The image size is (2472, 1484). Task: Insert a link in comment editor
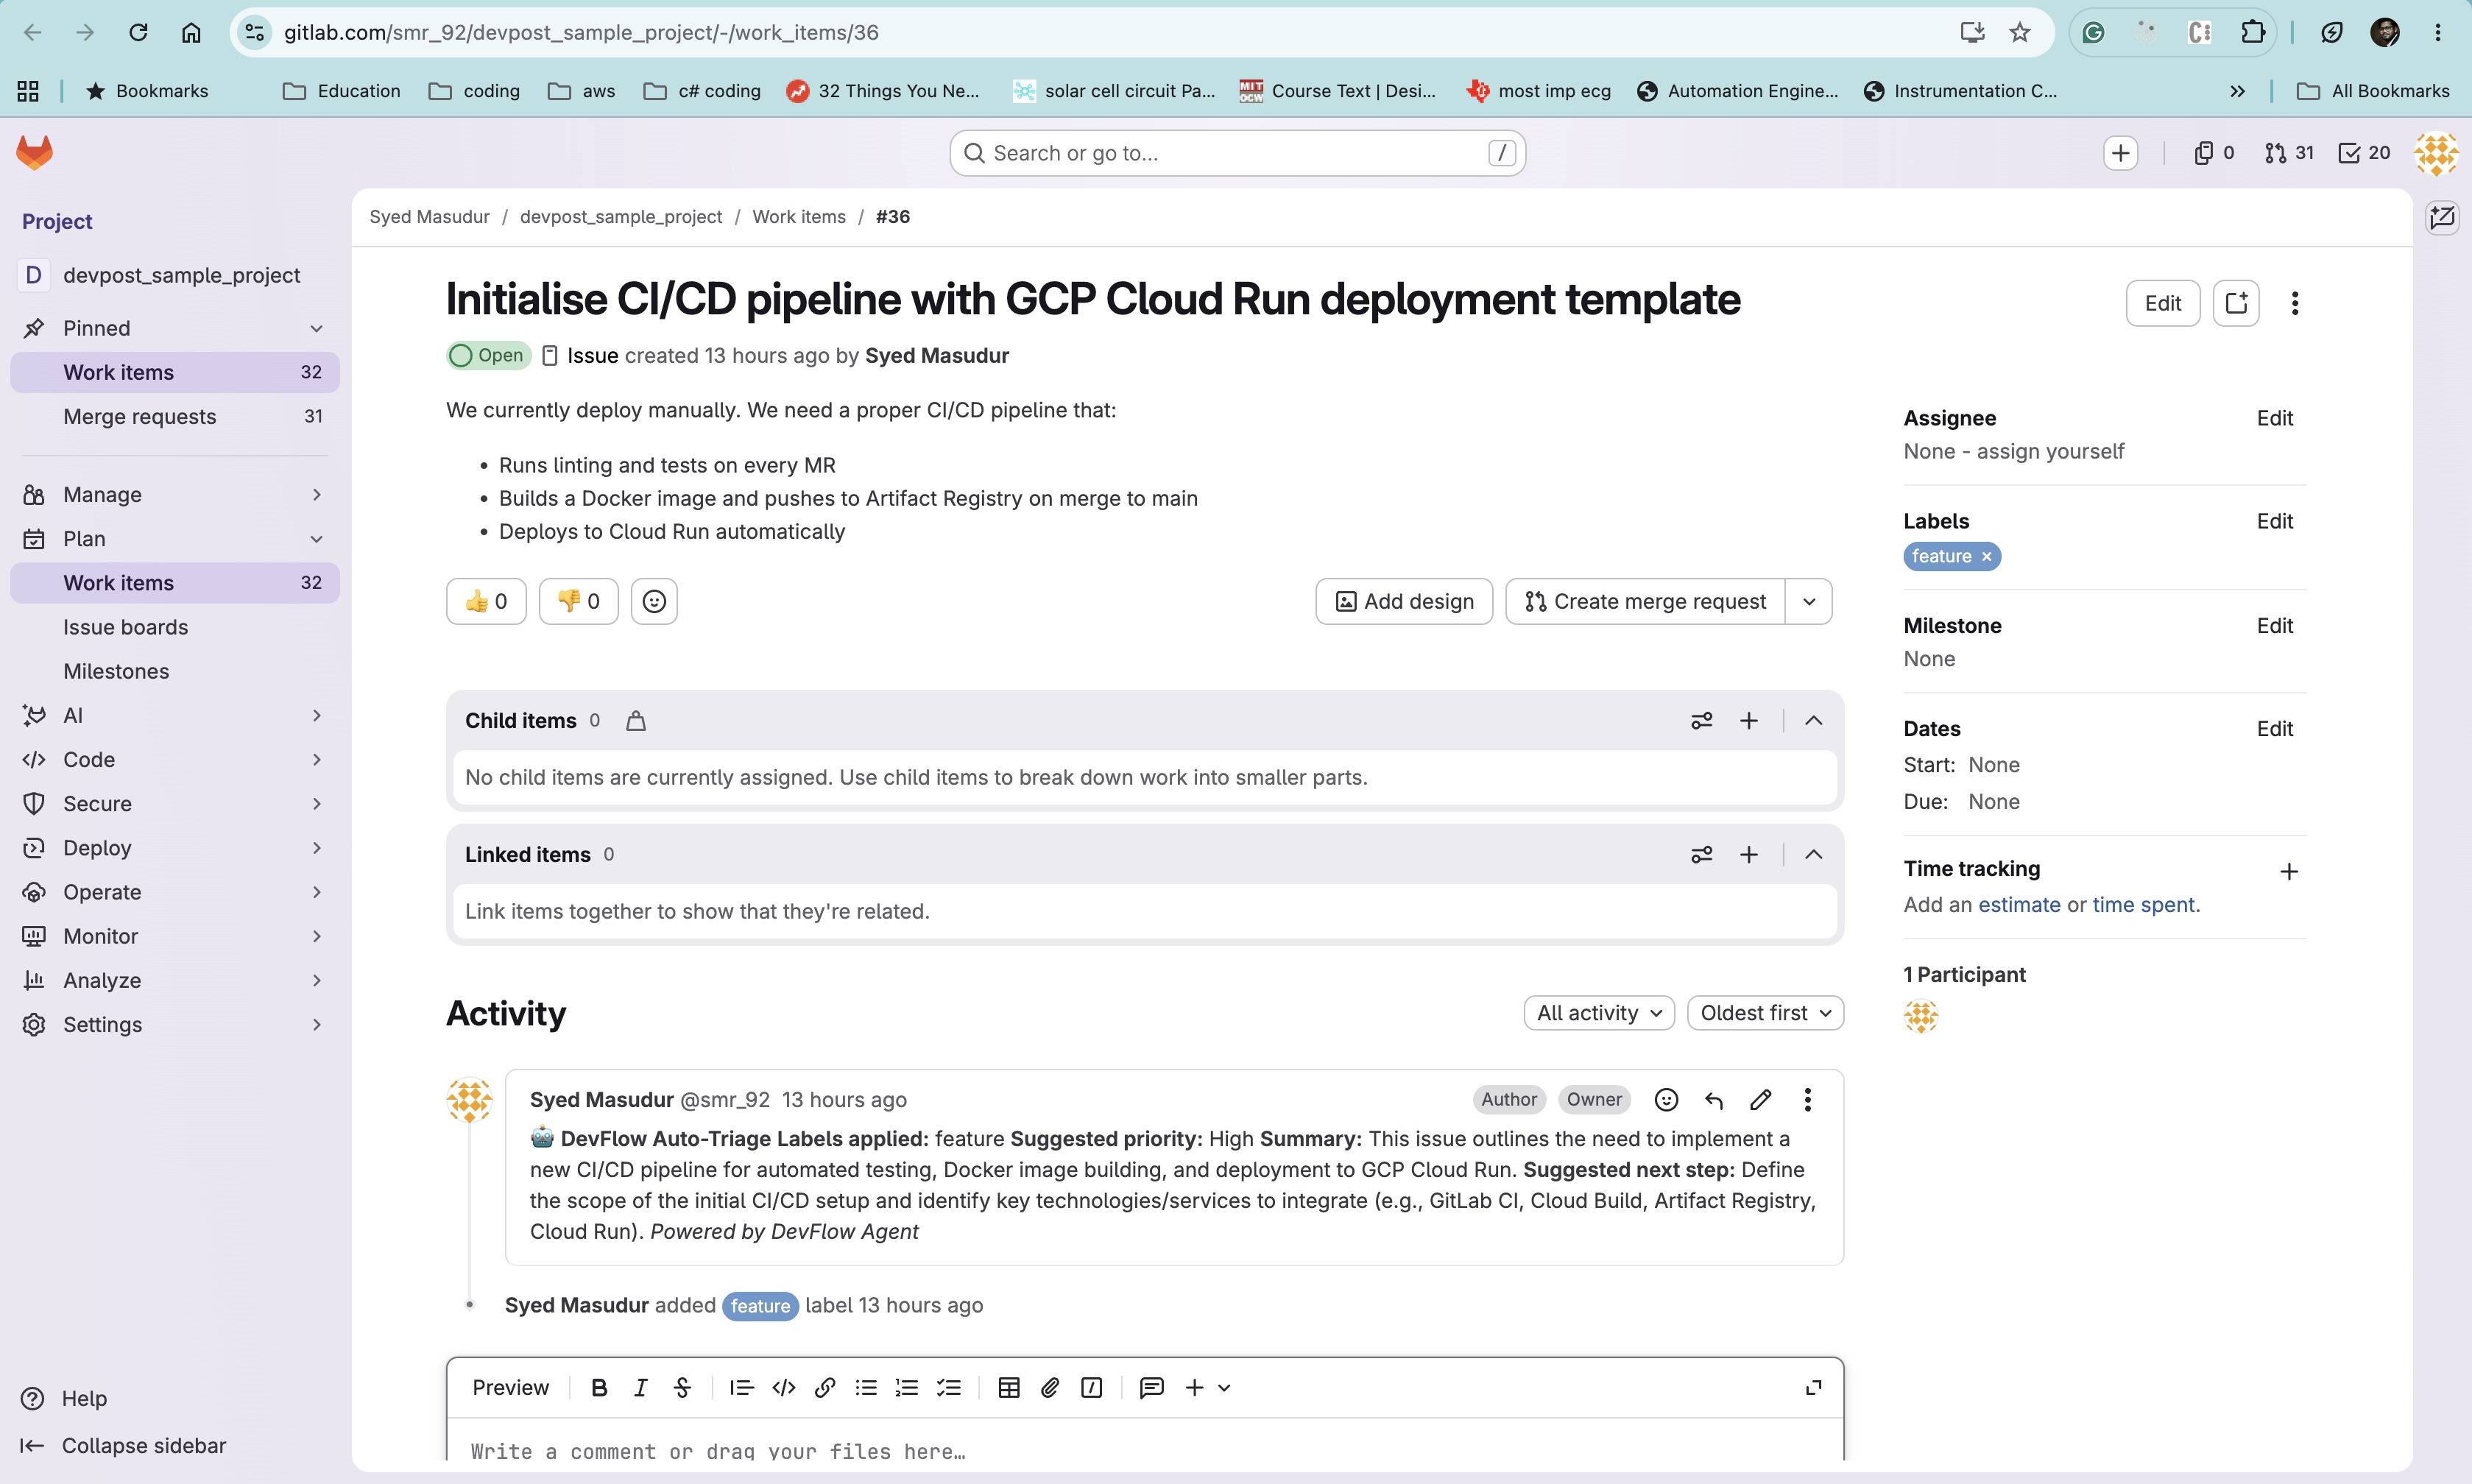point(825,1388)
